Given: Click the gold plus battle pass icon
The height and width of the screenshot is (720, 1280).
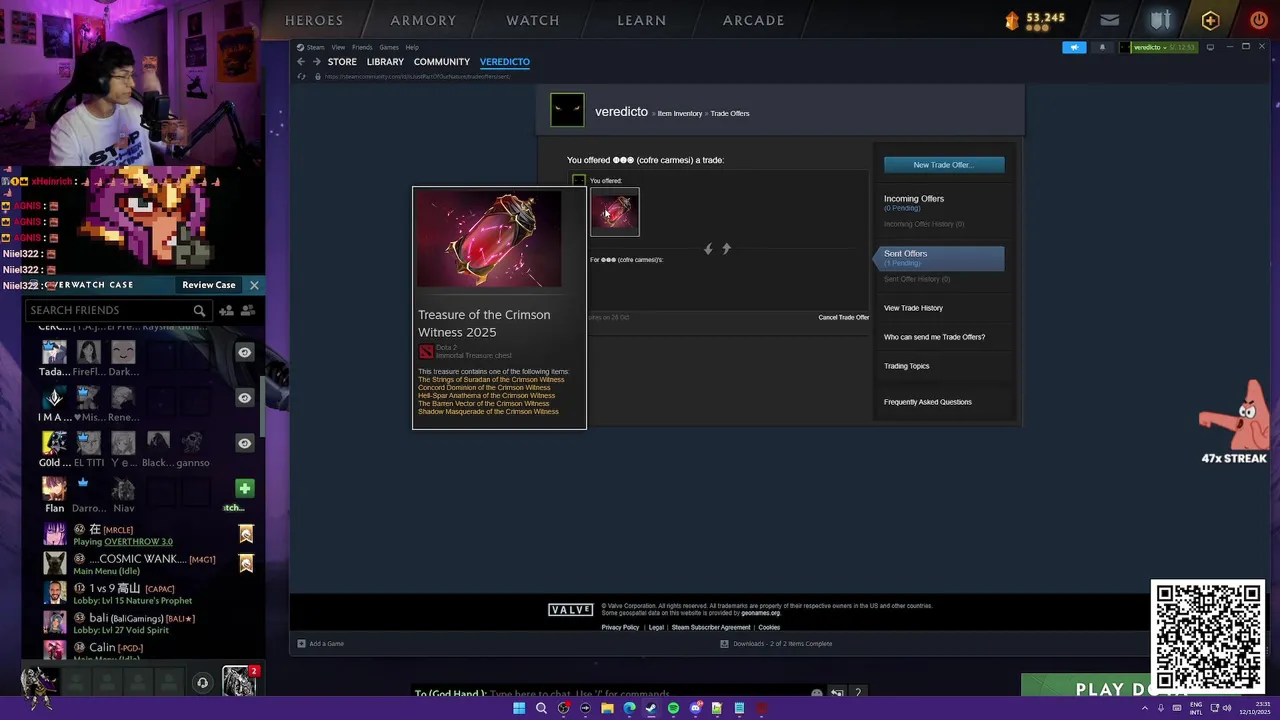Looking at the screenshot, I should point(1210,20).
